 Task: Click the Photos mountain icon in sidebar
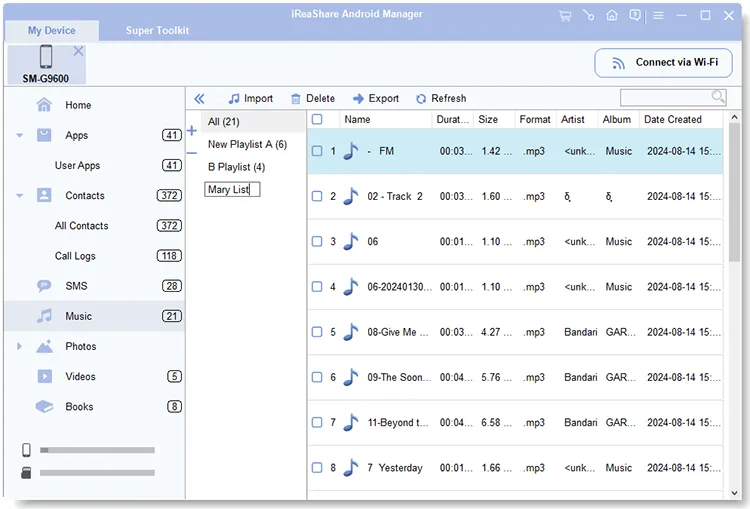pyautogui.click(x=44, y=346)
